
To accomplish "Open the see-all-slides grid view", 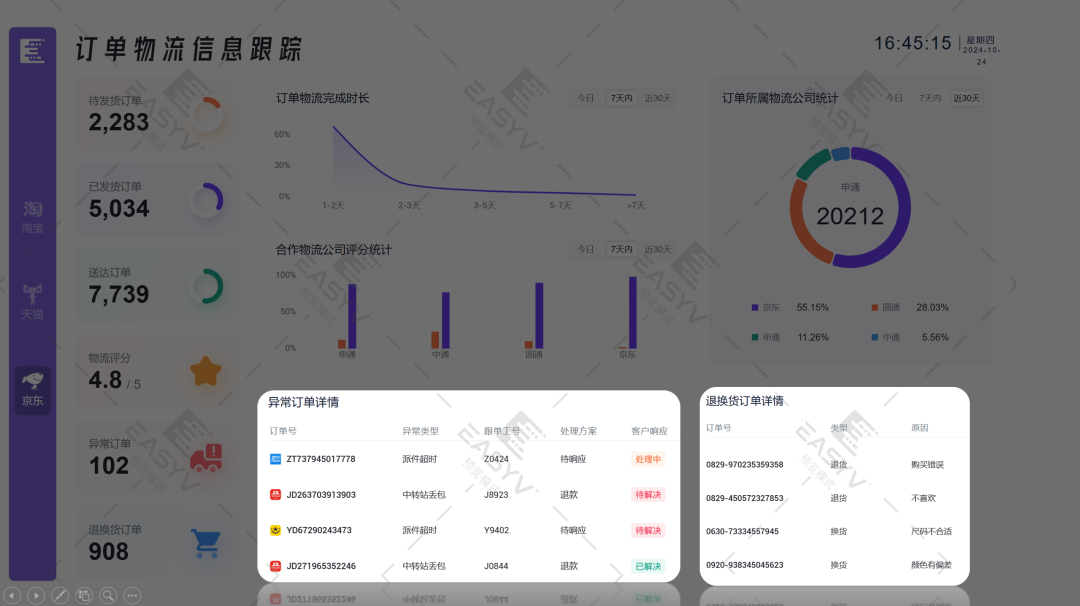I will pyautogui.click(x=84, y=595).
